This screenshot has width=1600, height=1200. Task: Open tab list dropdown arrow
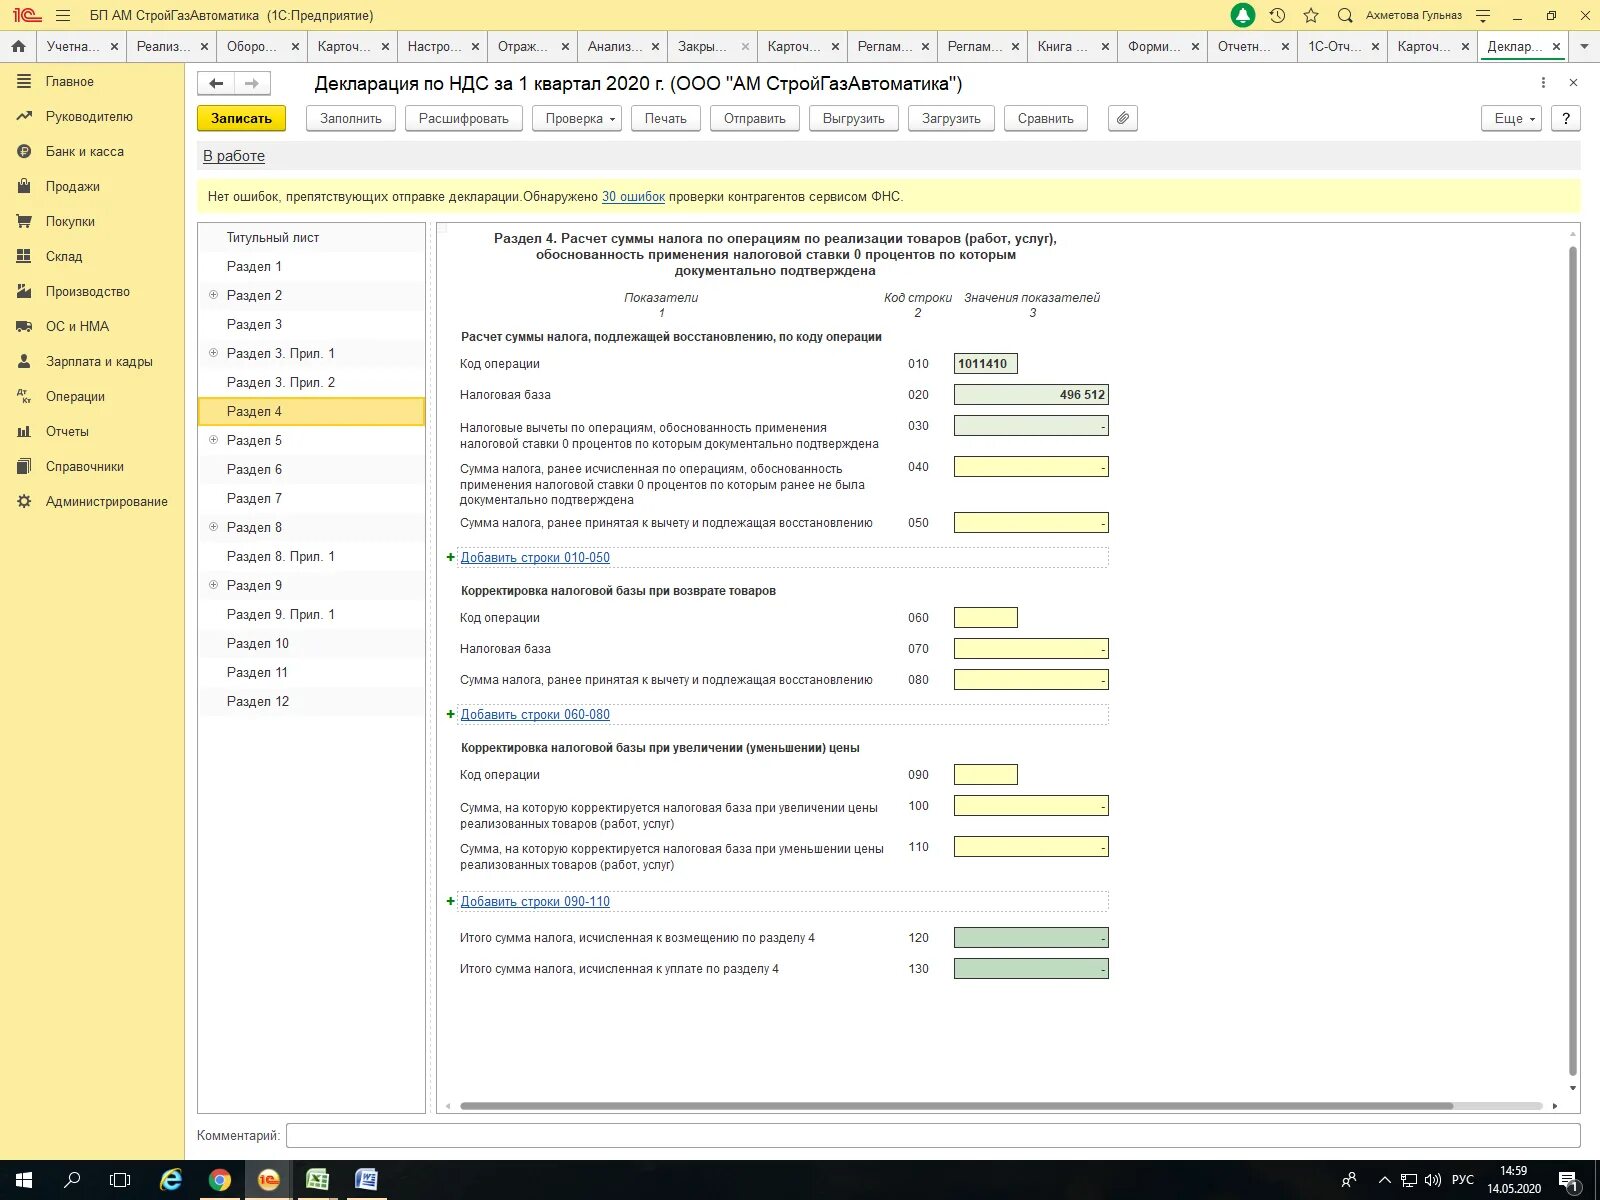point(1584,46)
